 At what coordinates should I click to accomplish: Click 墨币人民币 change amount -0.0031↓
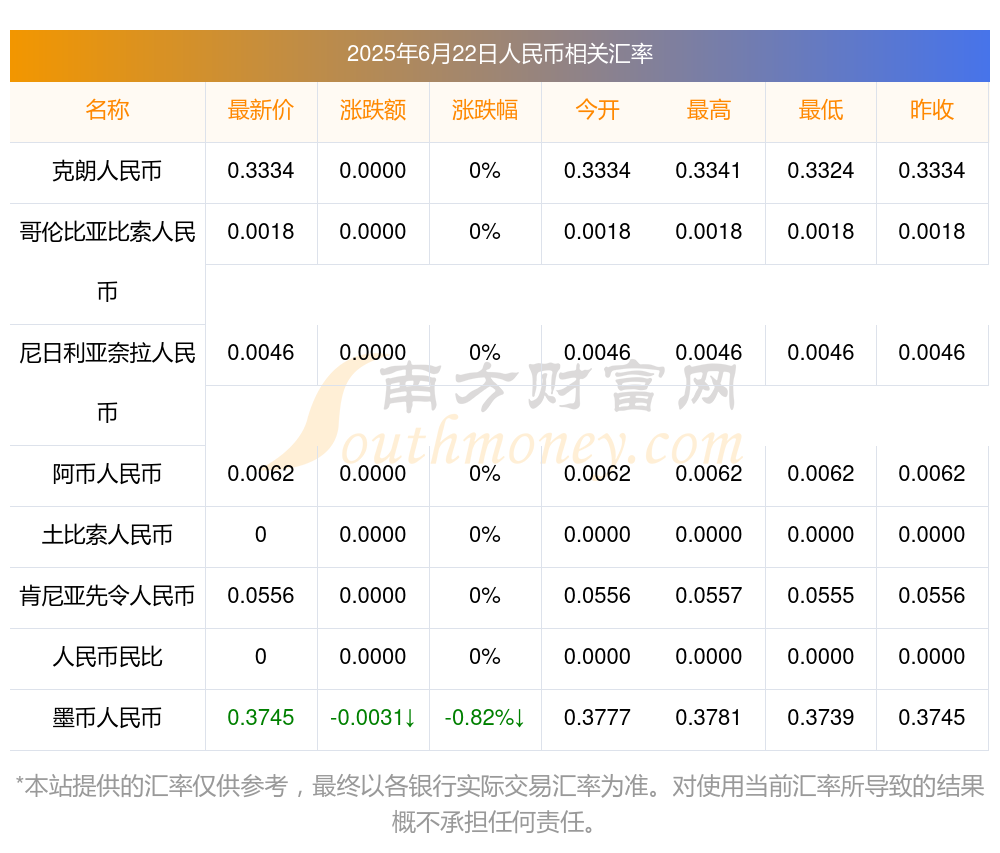point(373,718)
